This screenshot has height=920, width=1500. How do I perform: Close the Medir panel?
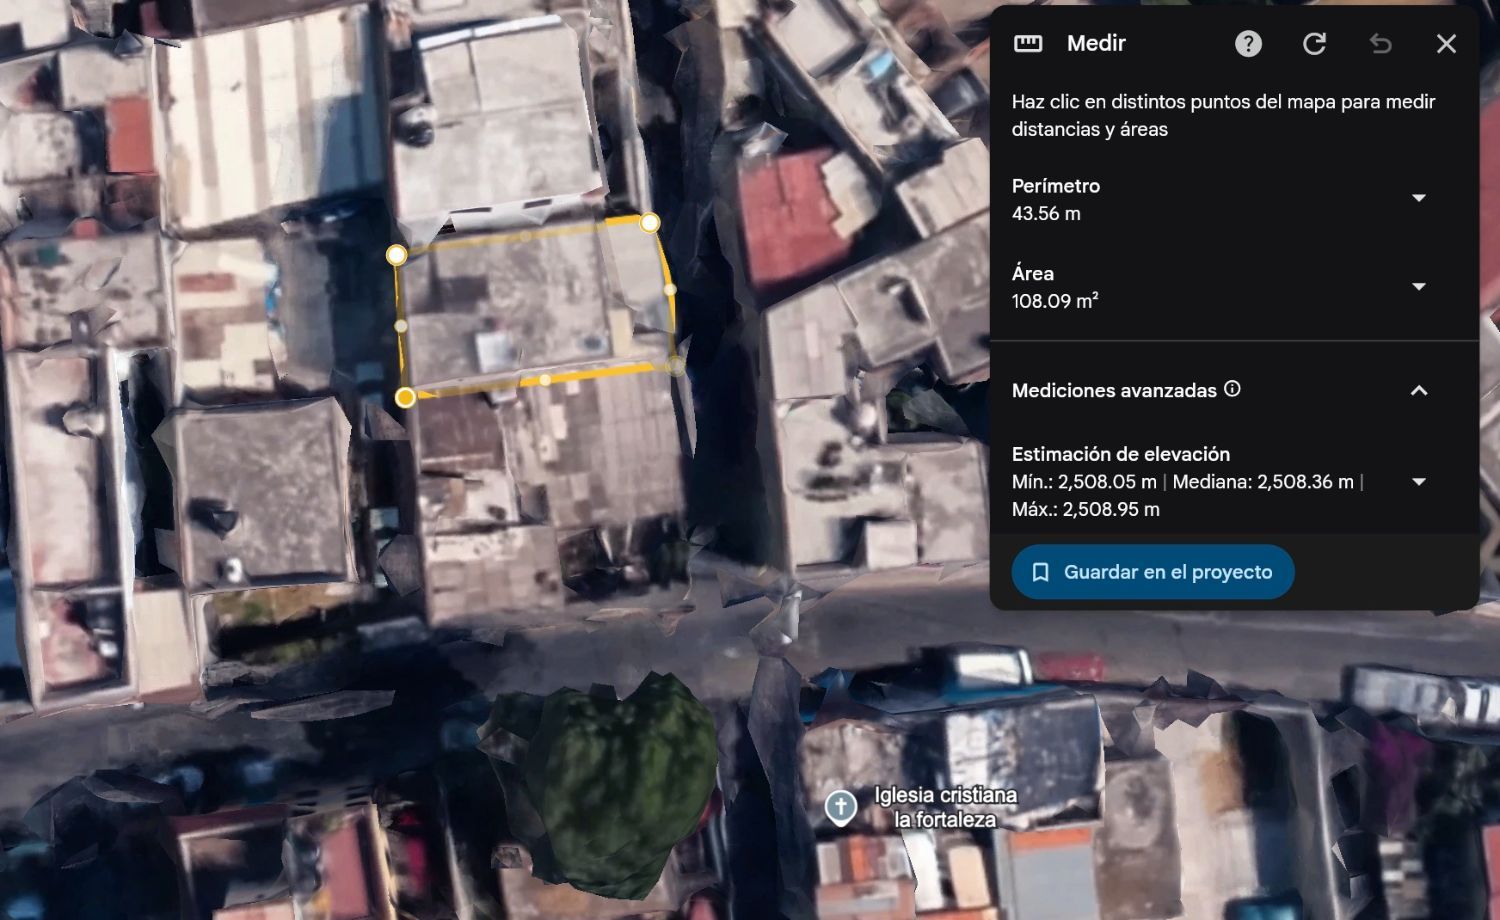click(1446, 44)
